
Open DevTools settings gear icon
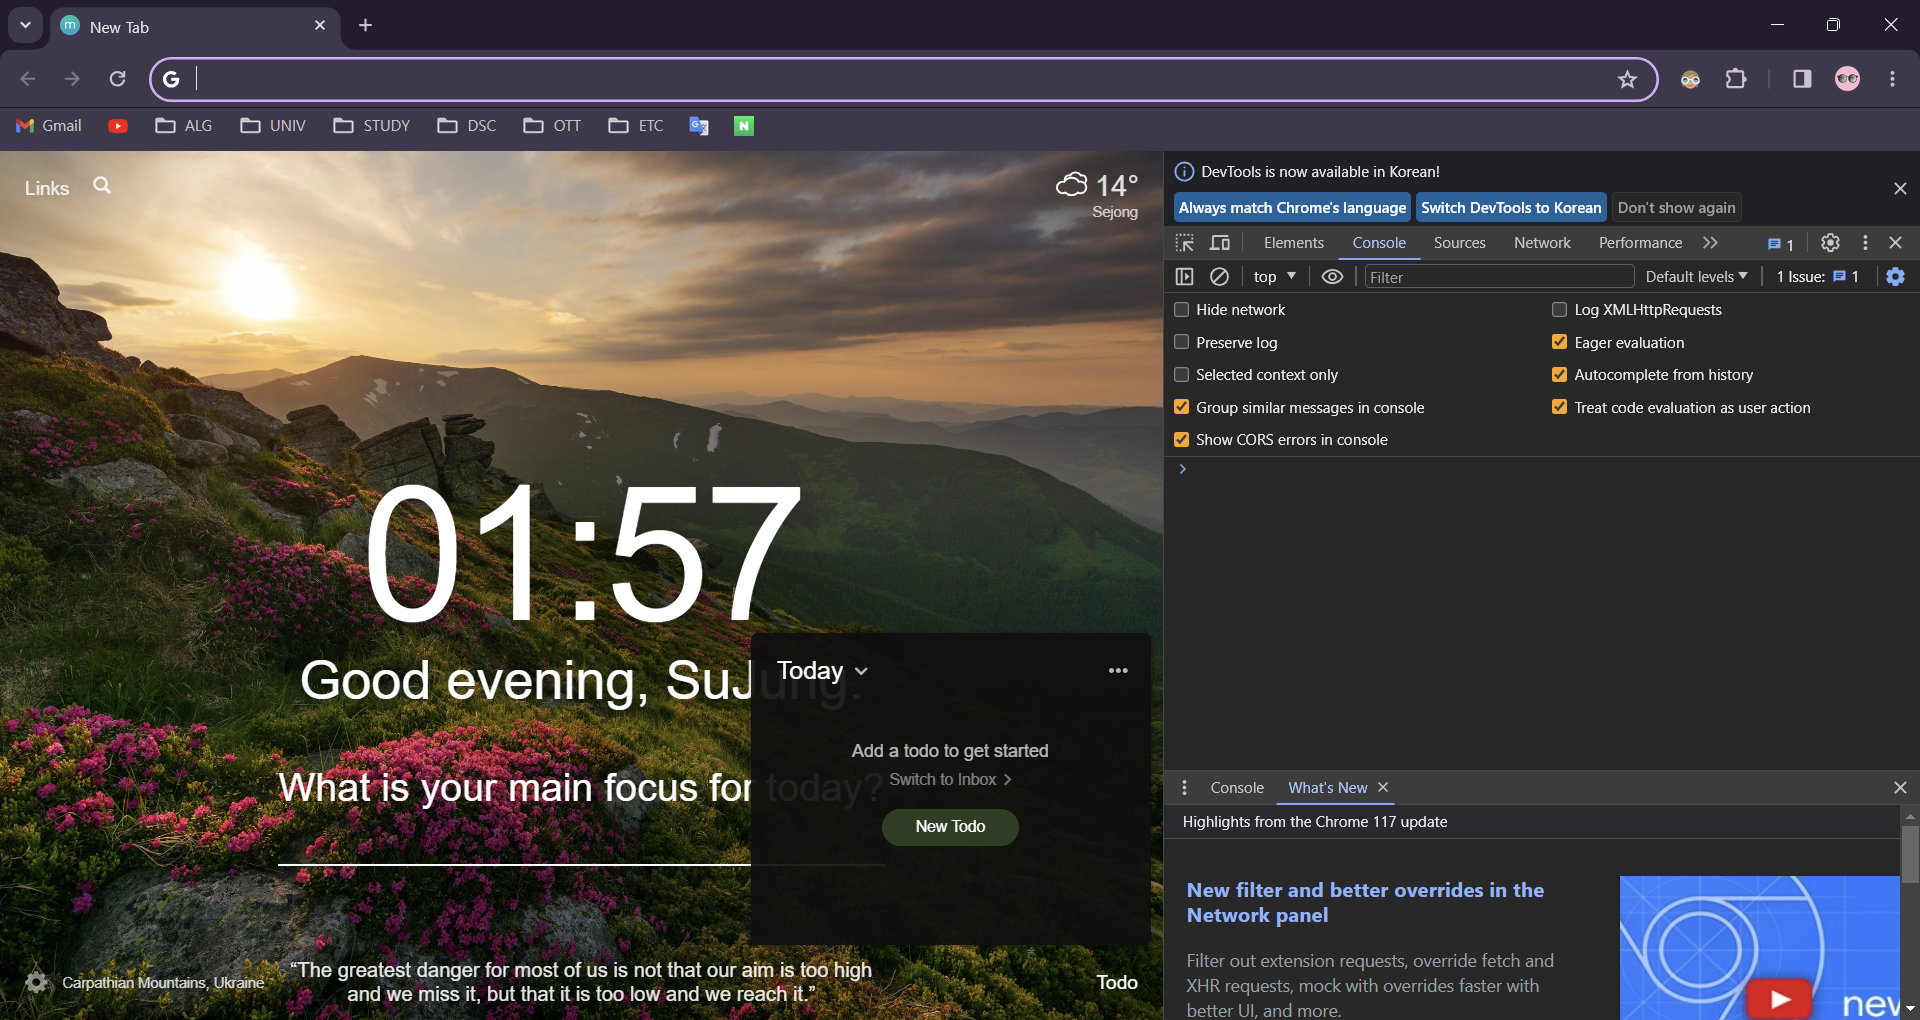(1830, 243)
